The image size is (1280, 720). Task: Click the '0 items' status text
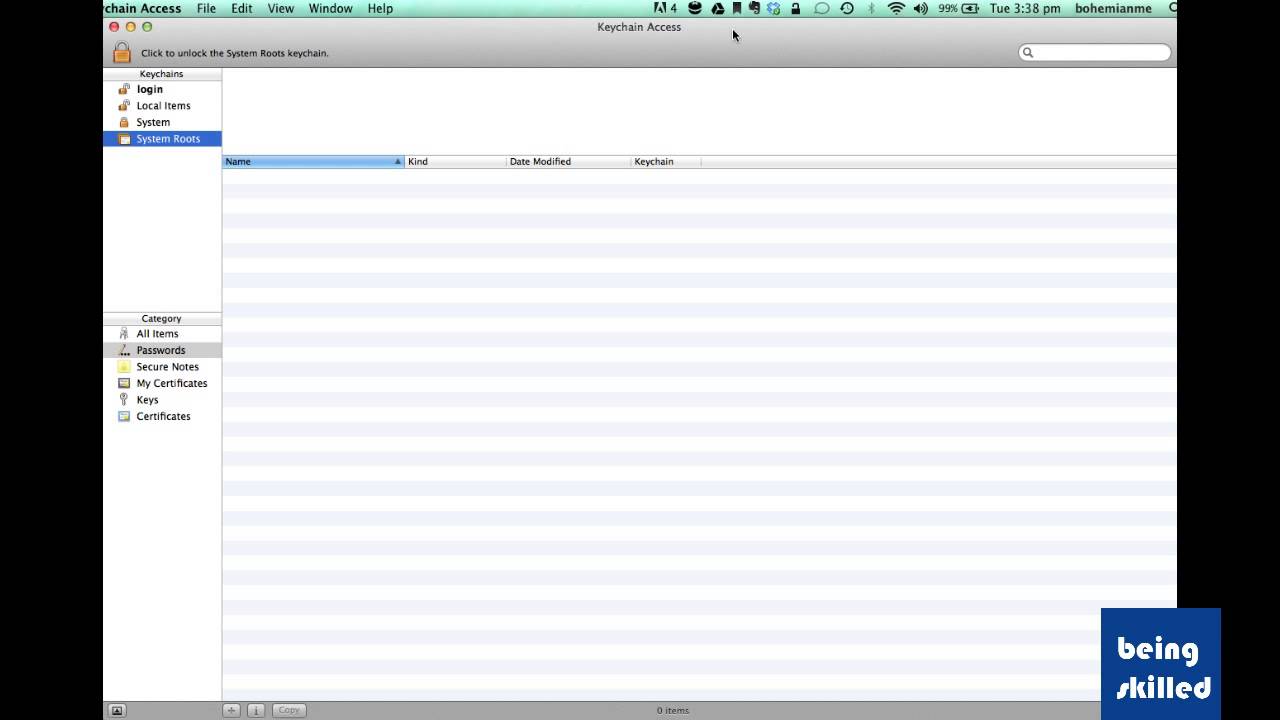673,710
